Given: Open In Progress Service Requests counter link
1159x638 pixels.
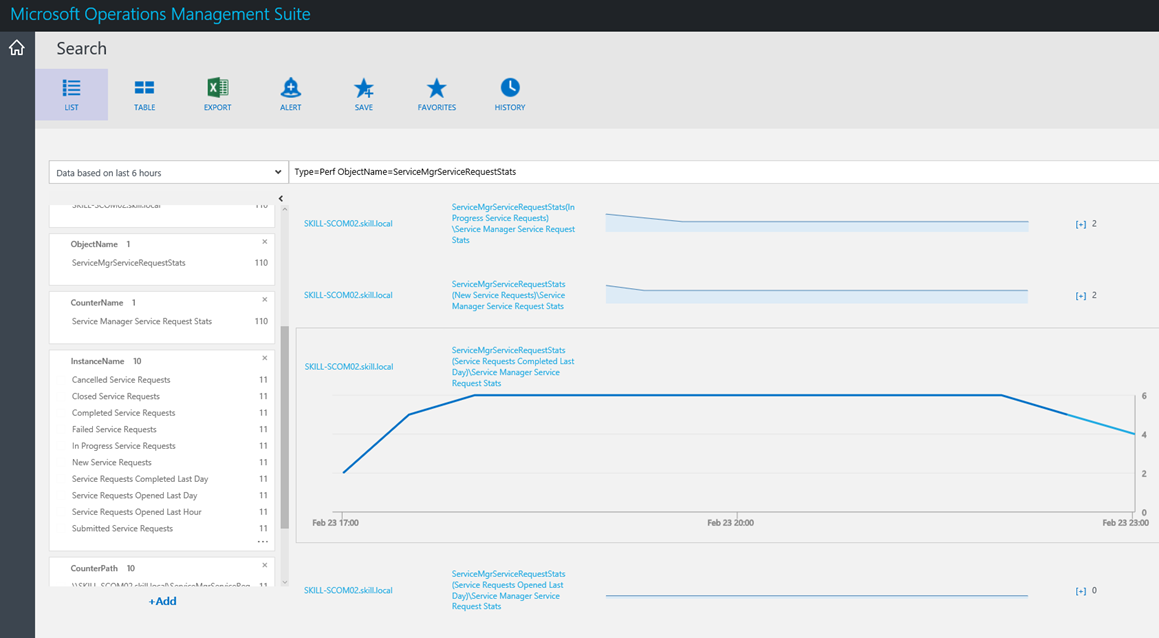Looking at the screenshot, I should click(513, 223).
